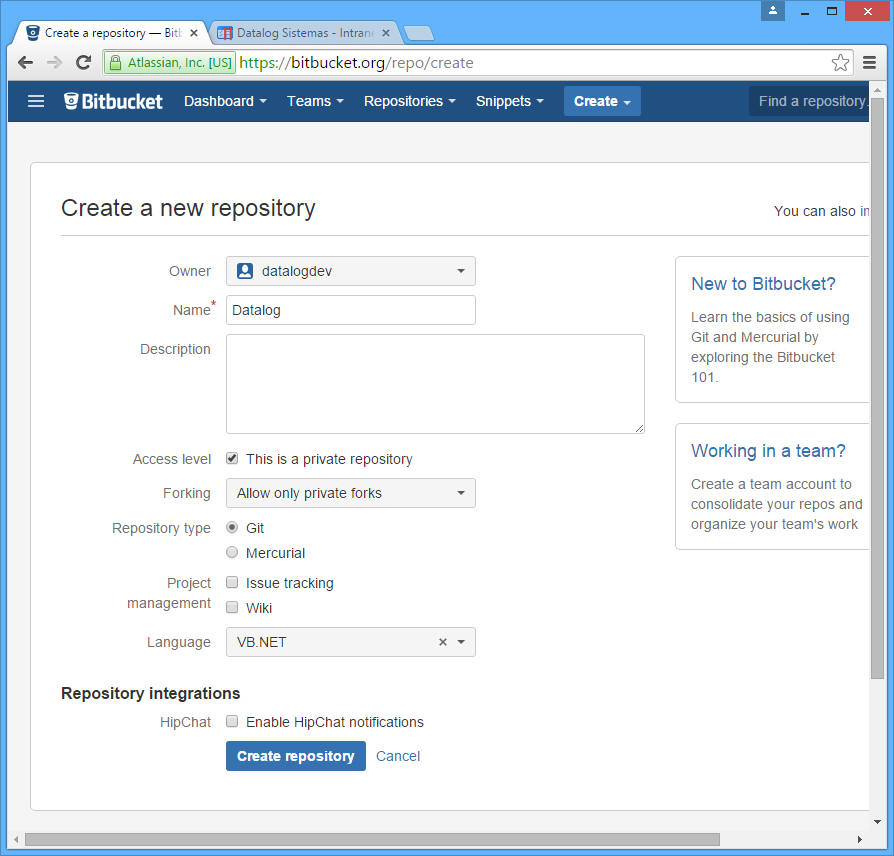The height and width of the screenshot is (856, 894).
Task: Open the hamburger sidebar menu in Bitbucket
Action: (x=36, y=102)
